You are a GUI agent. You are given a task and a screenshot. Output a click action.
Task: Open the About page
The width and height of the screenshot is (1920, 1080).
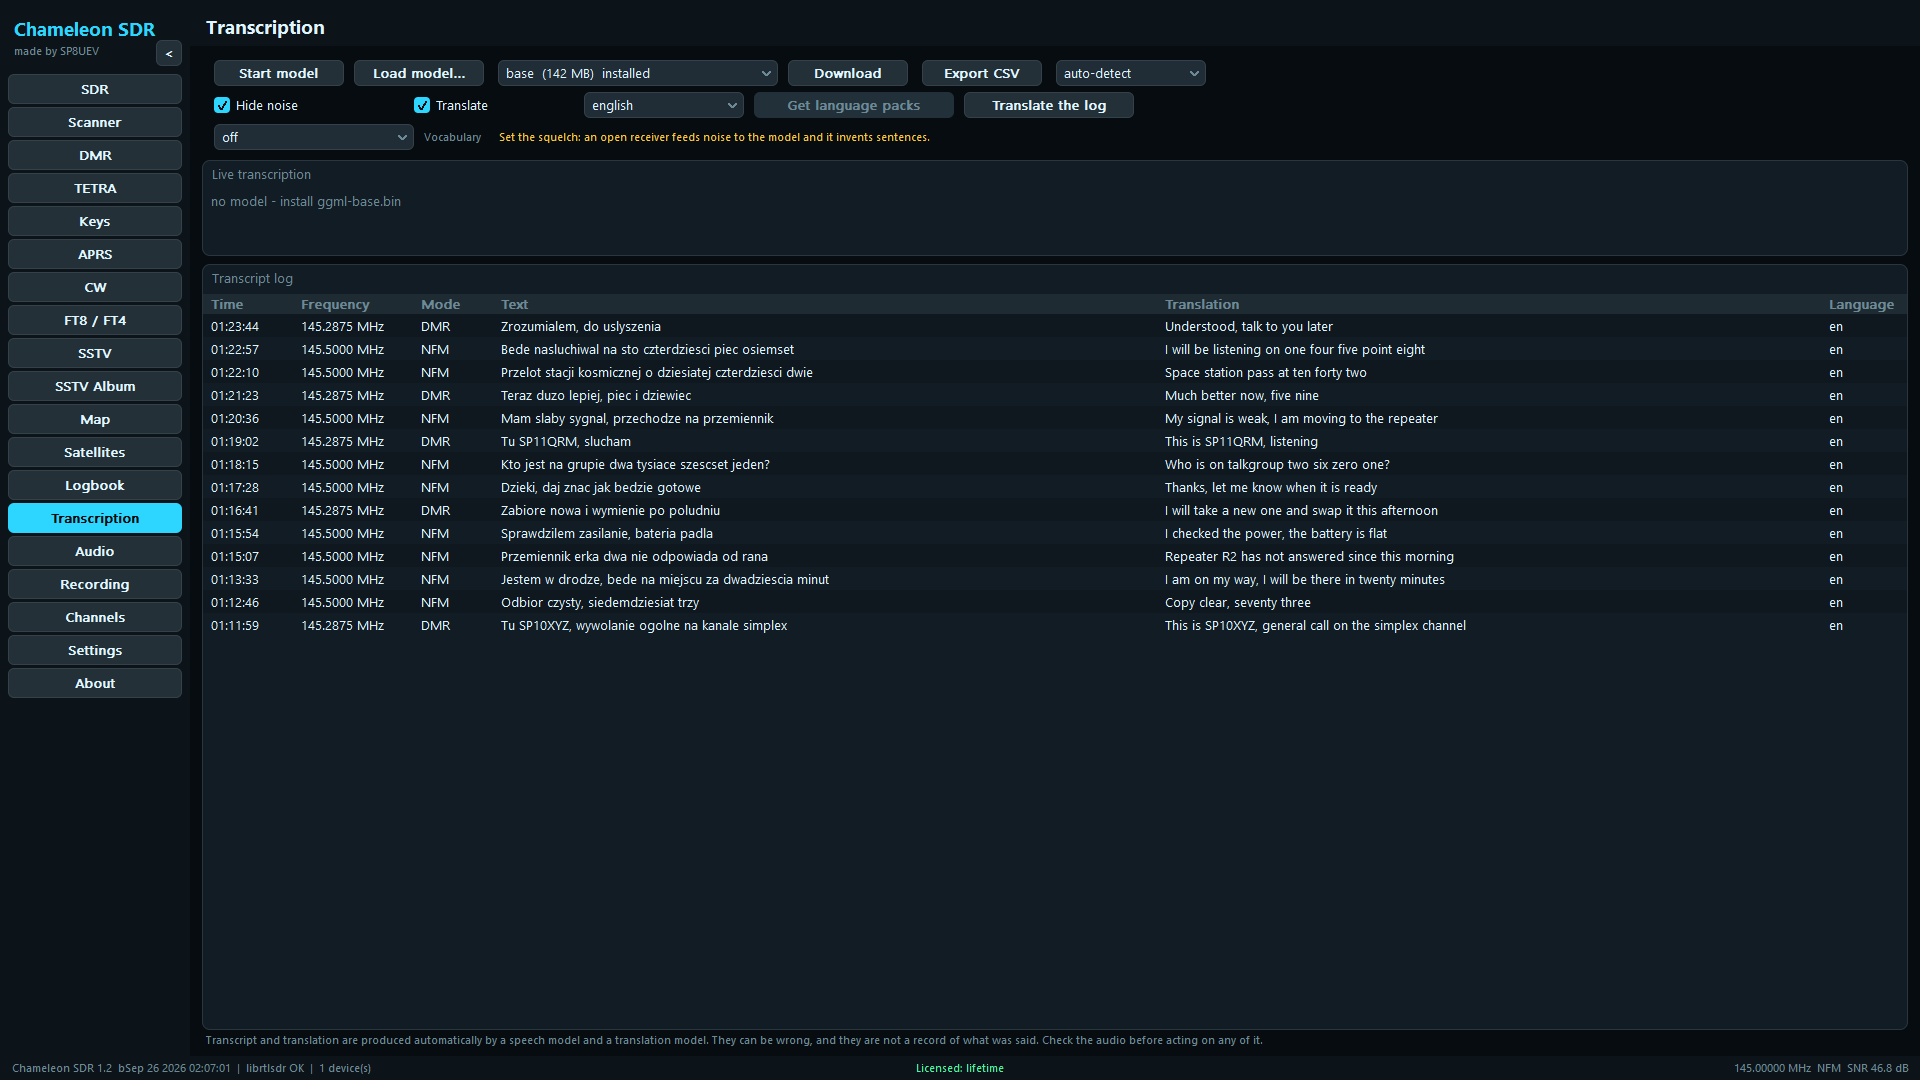tap(95, 683)
